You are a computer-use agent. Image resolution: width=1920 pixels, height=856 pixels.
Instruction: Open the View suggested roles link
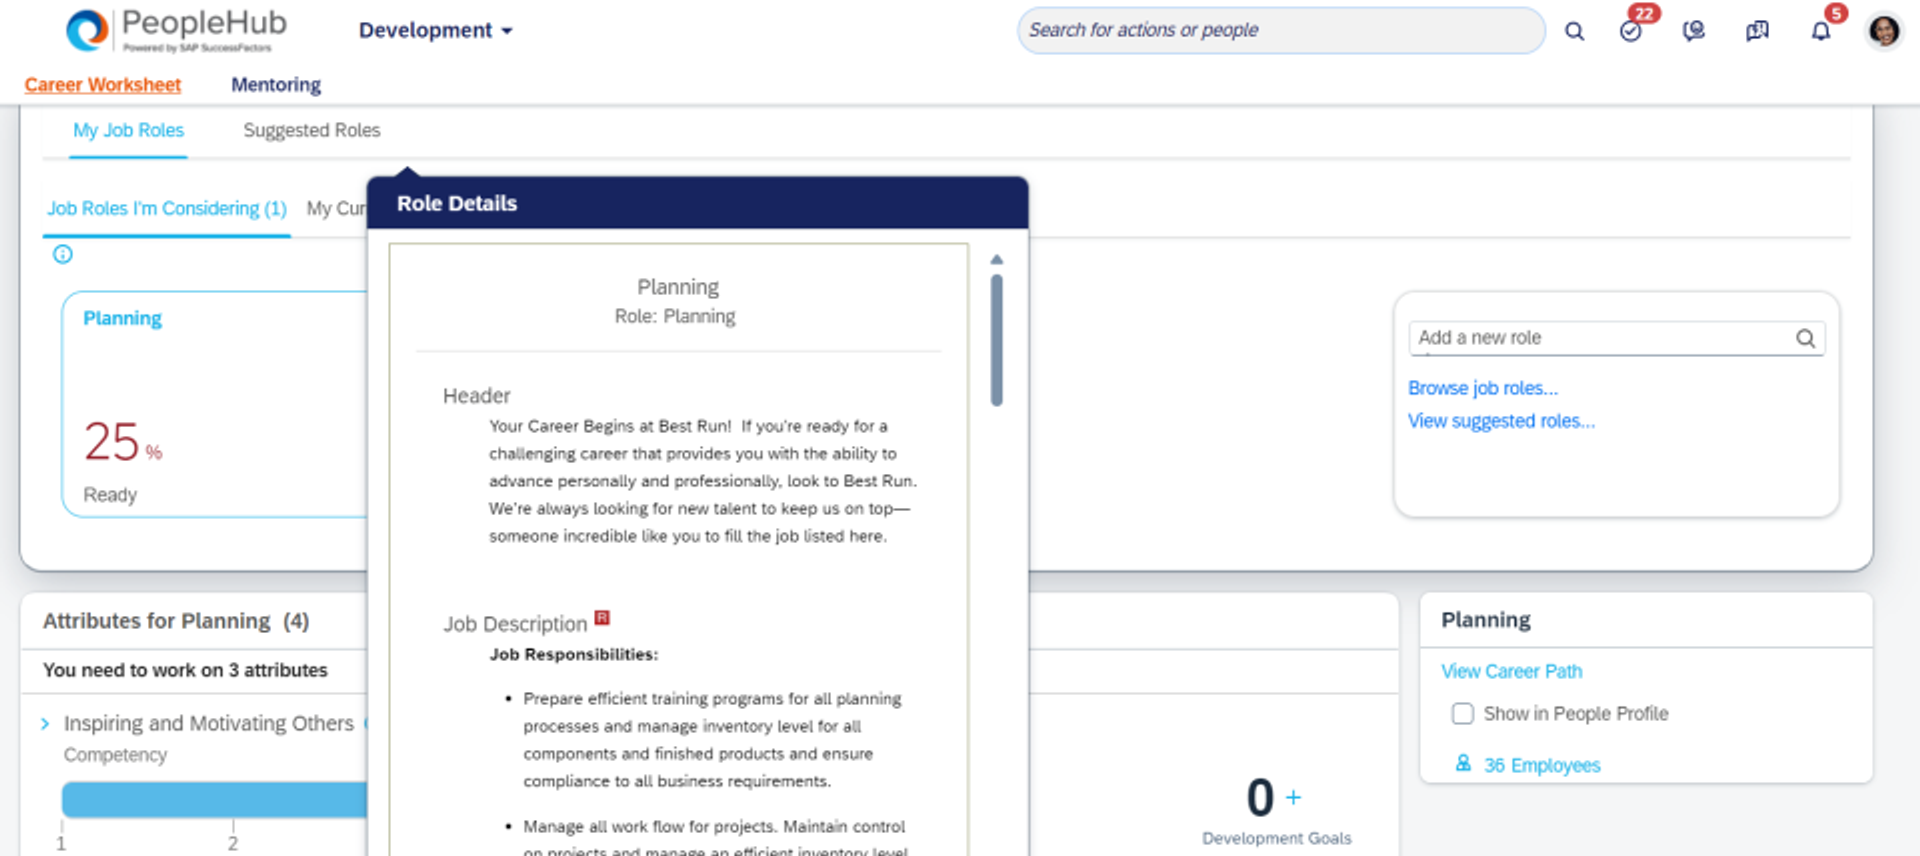[x=1501, y=421]
